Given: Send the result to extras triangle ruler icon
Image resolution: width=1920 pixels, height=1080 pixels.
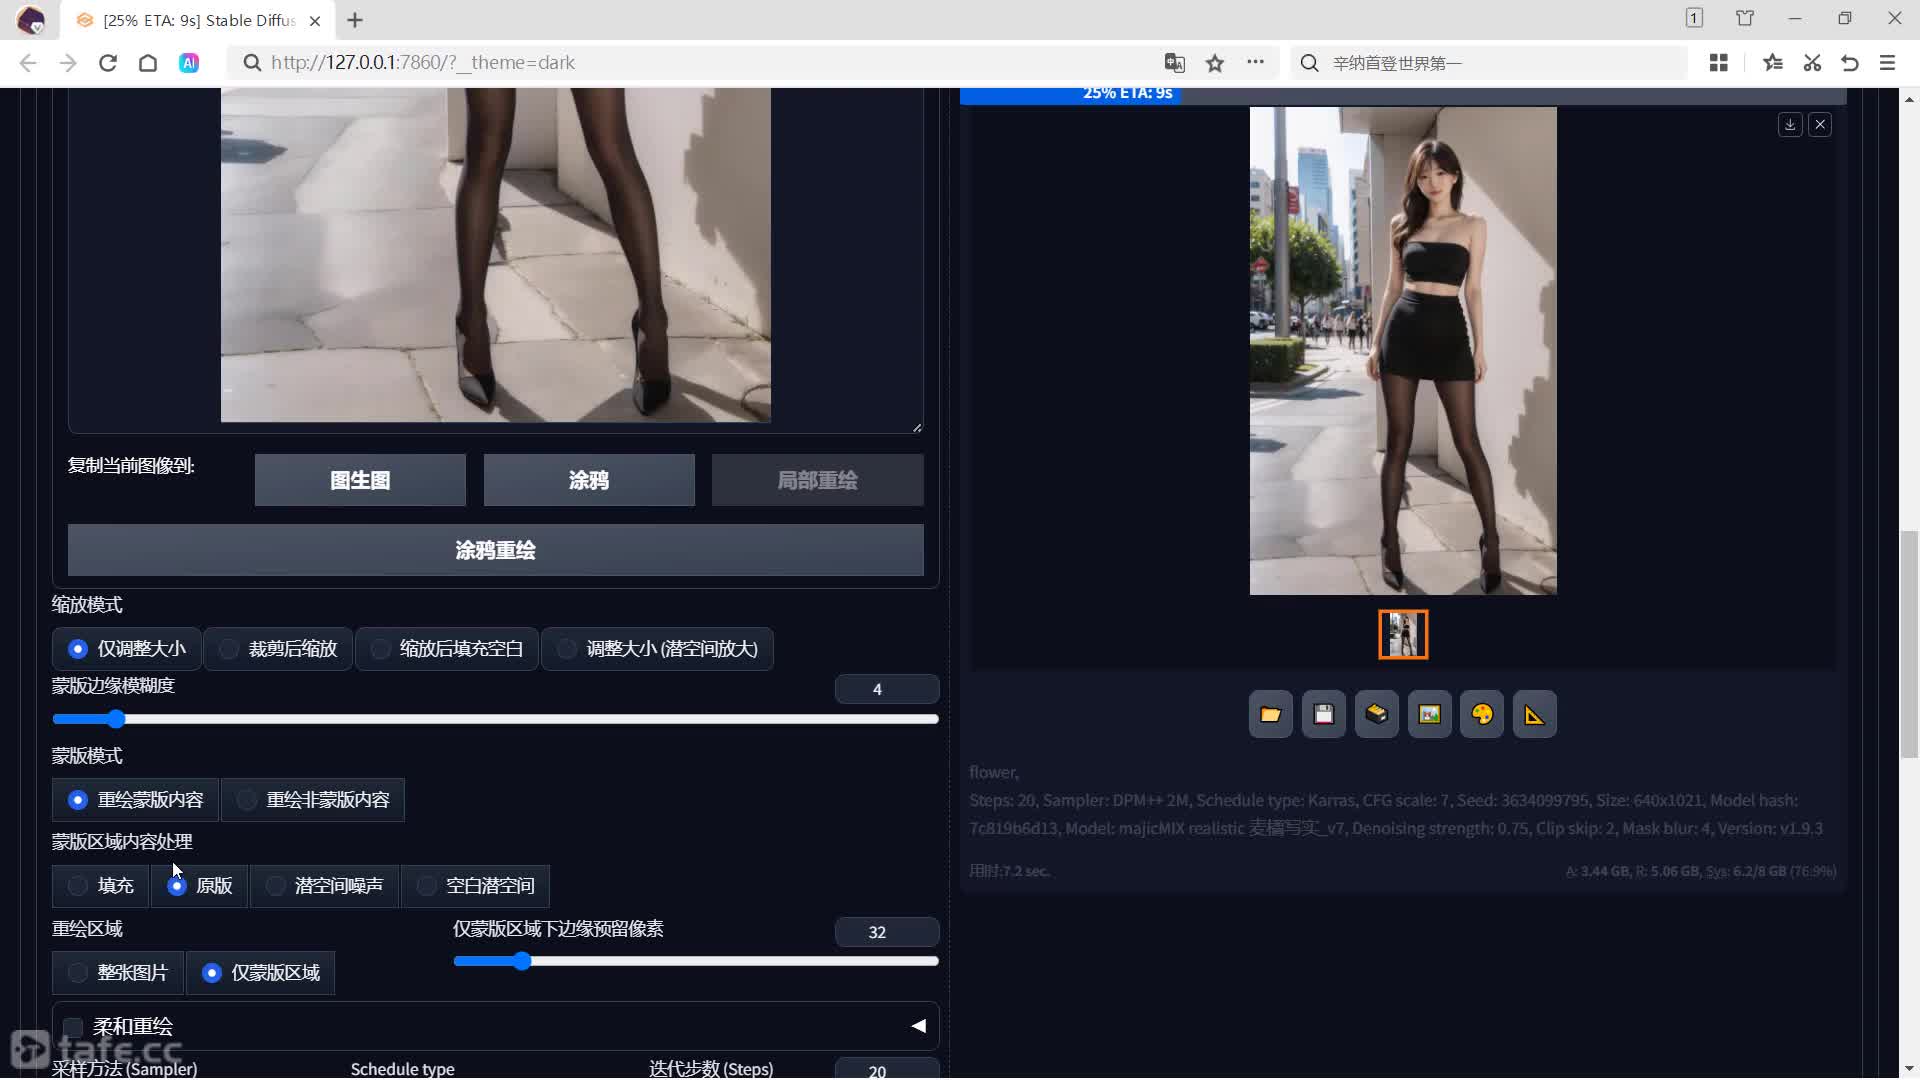Looking at the screenshot, I should point(1534,714).
